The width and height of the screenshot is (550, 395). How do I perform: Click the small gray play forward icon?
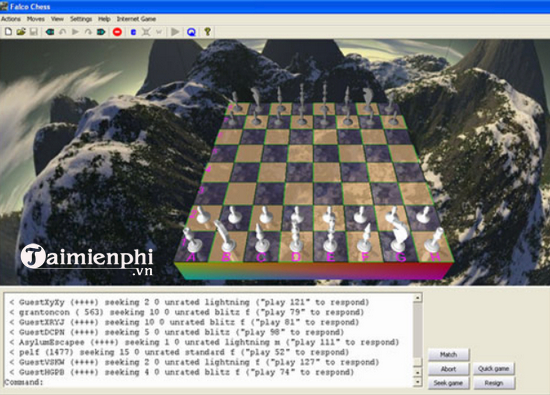point(75,32)
